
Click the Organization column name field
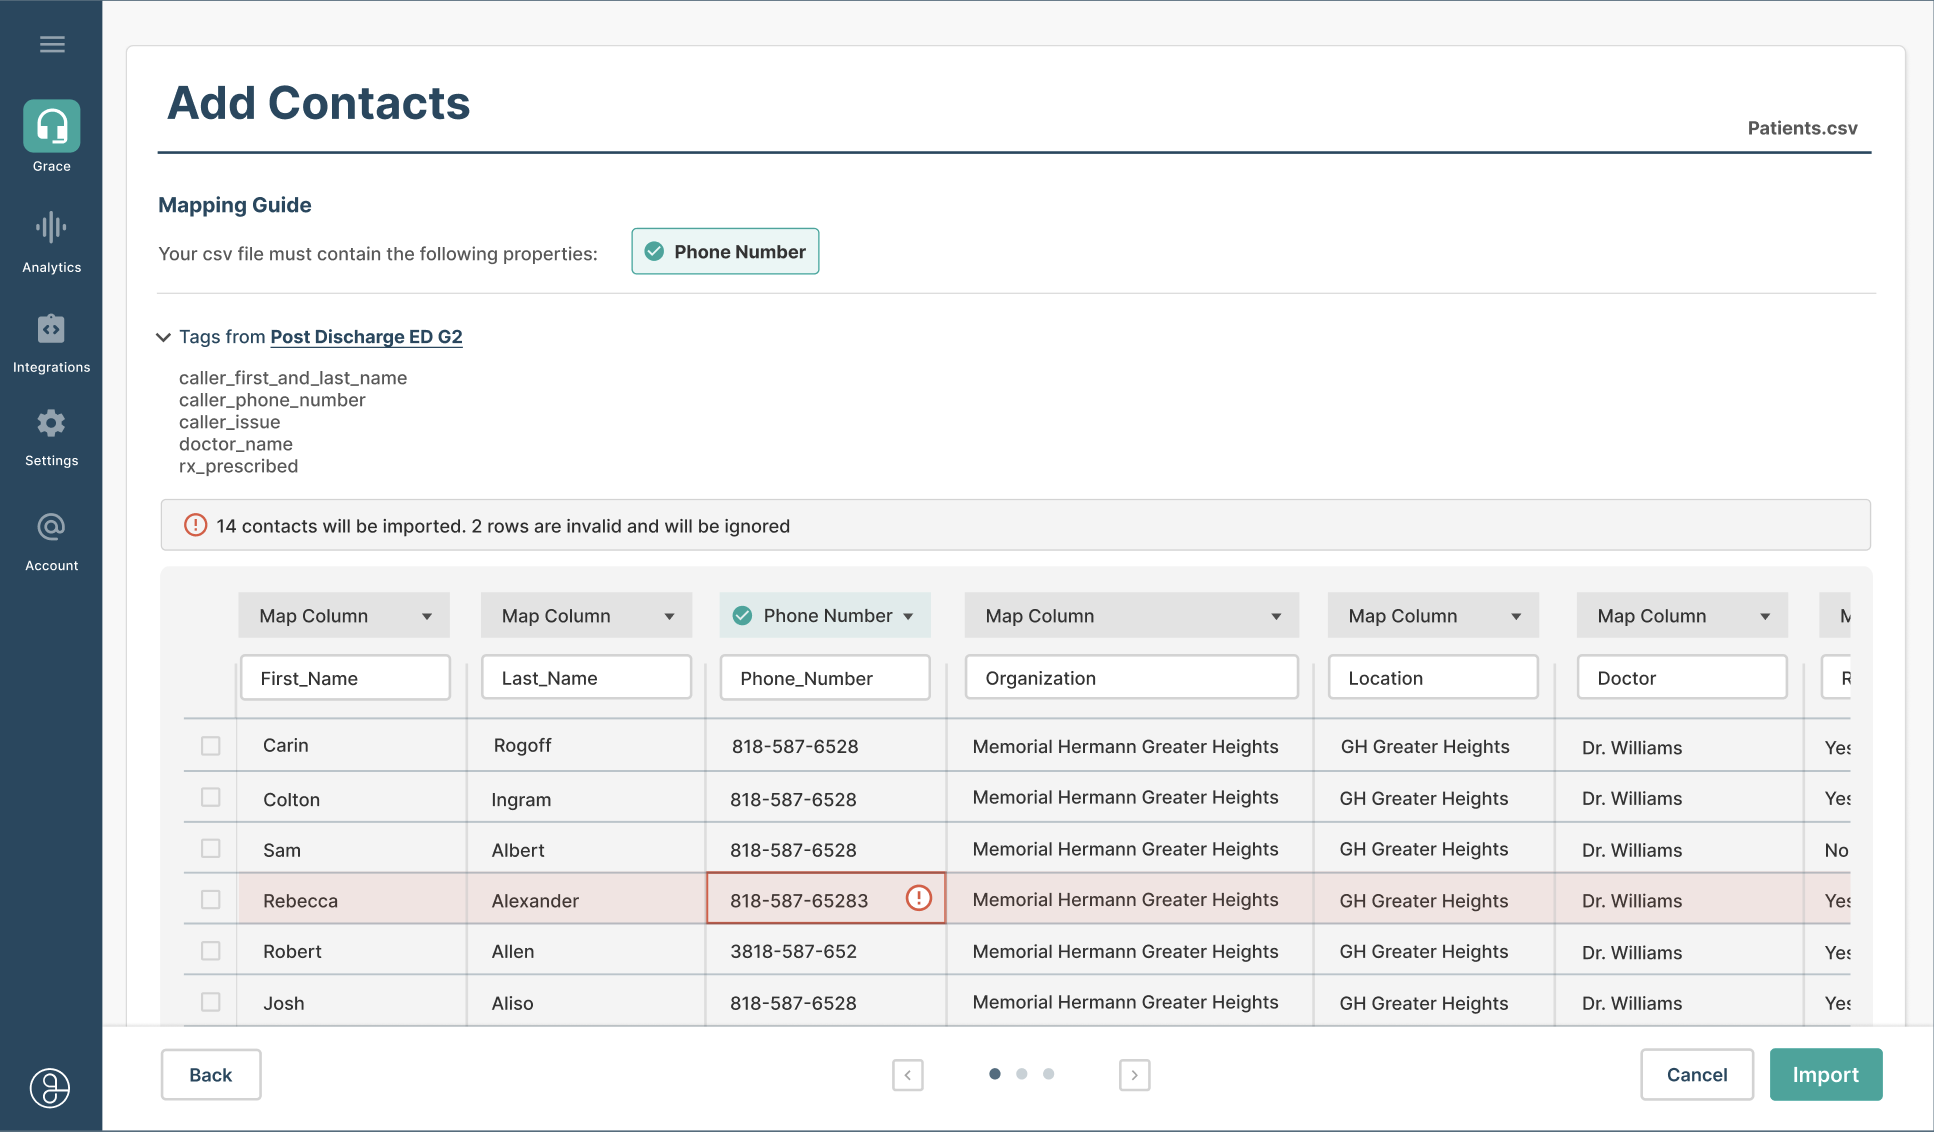1131,678
